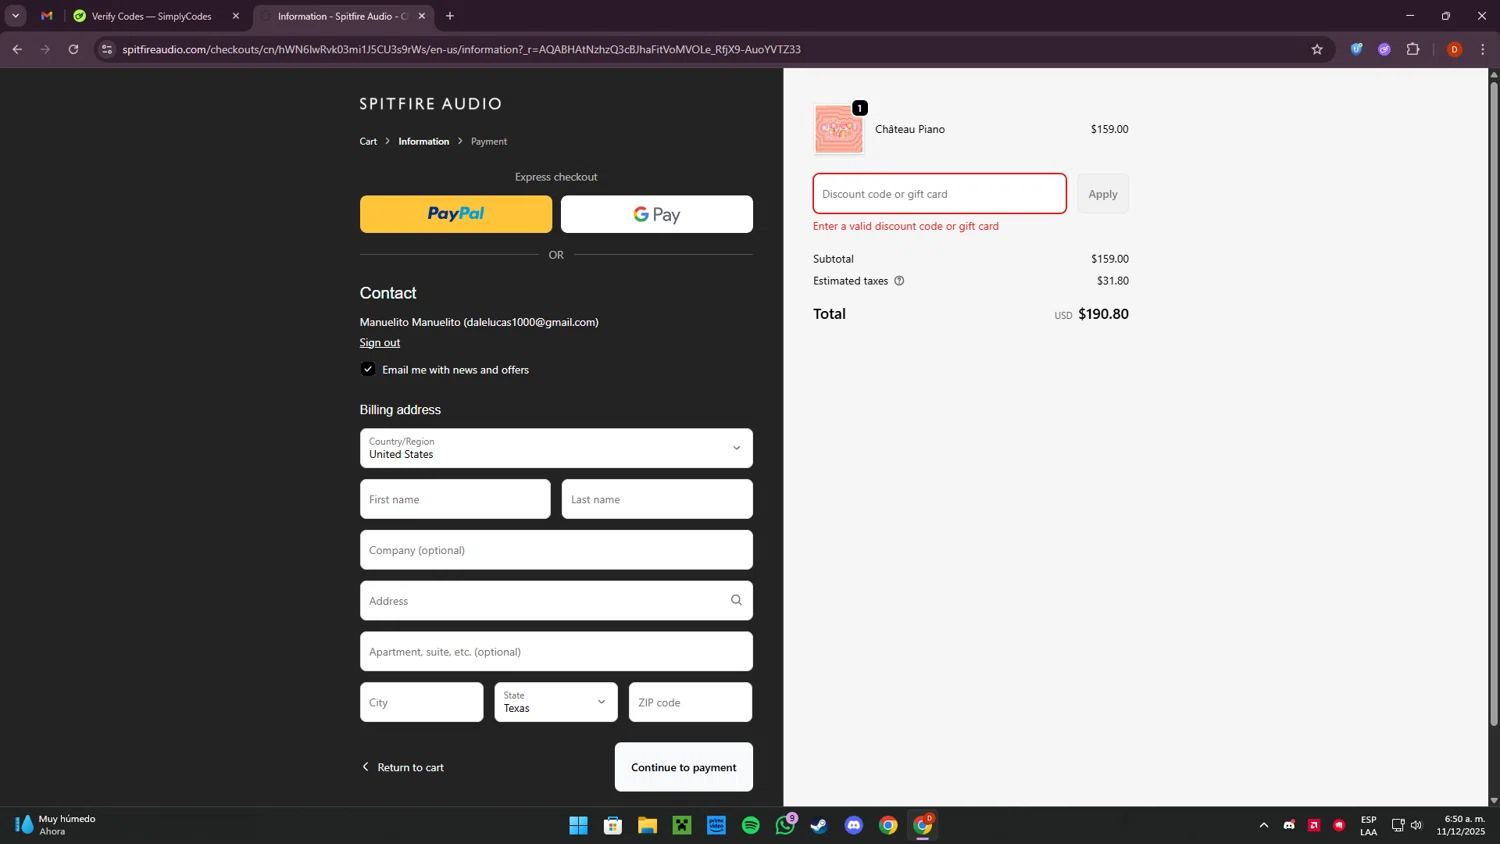
Task: Click the address bar URL
Action: pyautogui.click(x=461, y=49)
